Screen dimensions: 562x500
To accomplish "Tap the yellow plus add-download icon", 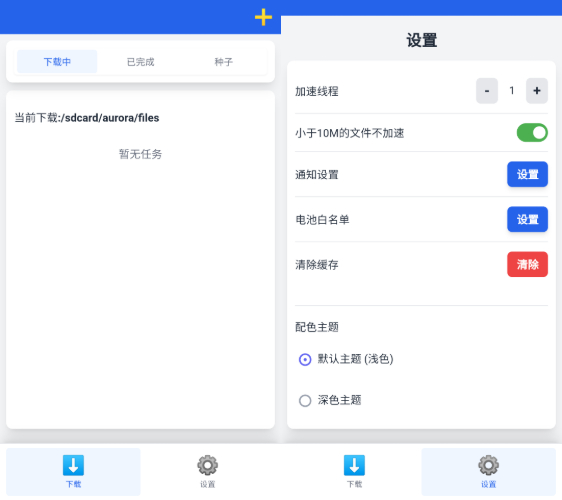I will 263,17.
